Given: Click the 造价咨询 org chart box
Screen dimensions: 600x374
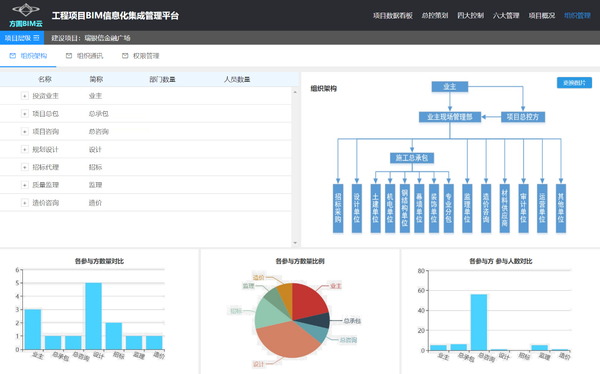Looking at the screenshot, I should pos(486,208).
